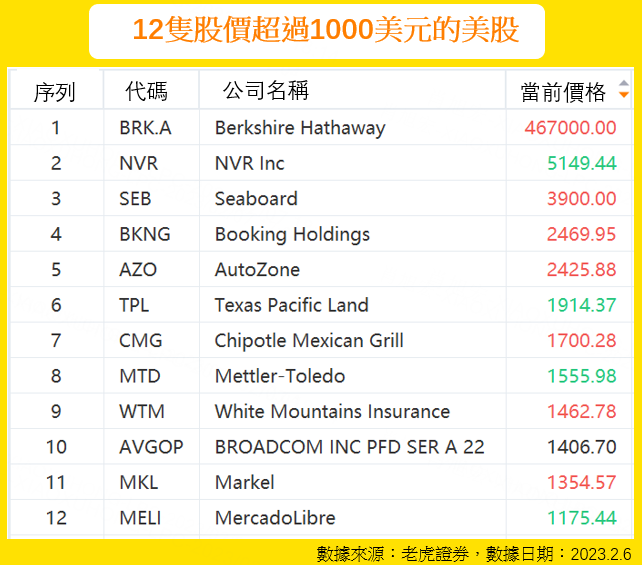
Task: Select Seaboard company name
Action: coord(256,199)
